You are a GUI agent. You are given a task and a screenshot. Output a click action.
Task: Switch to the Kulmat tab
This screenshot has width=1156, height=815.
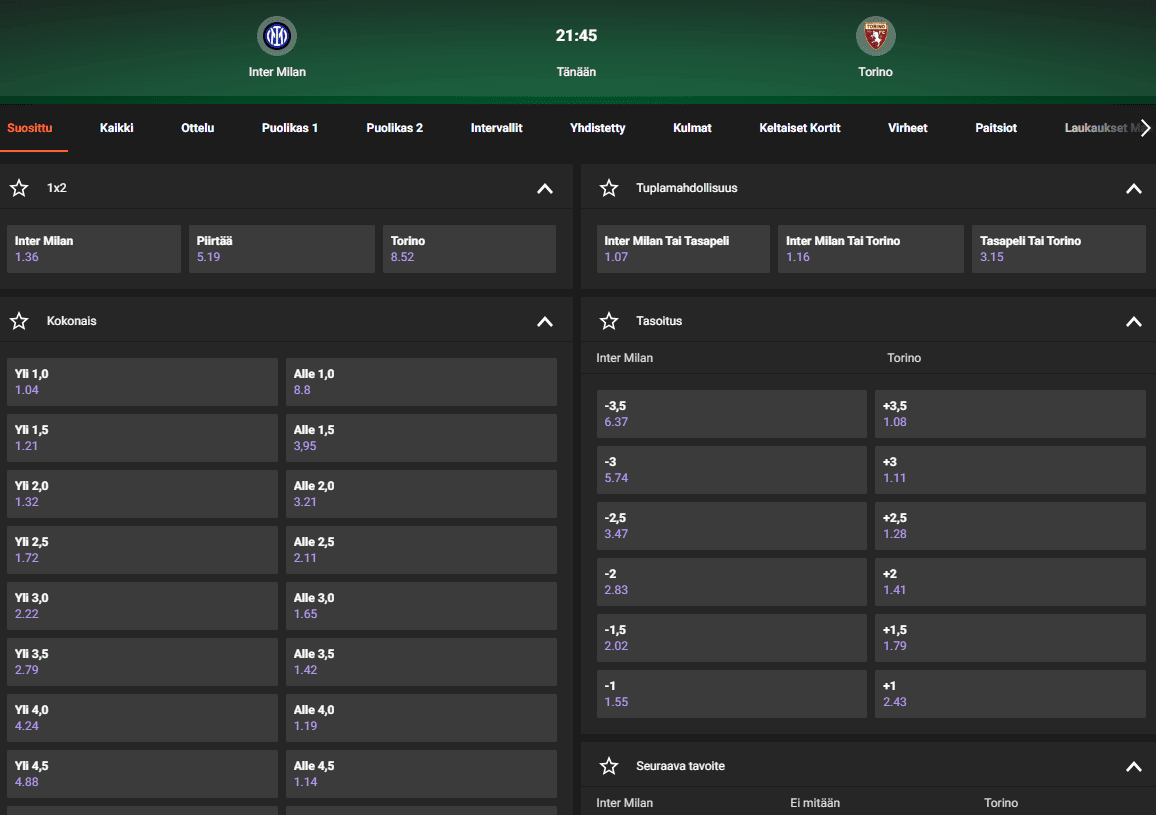tap(692, 128)
